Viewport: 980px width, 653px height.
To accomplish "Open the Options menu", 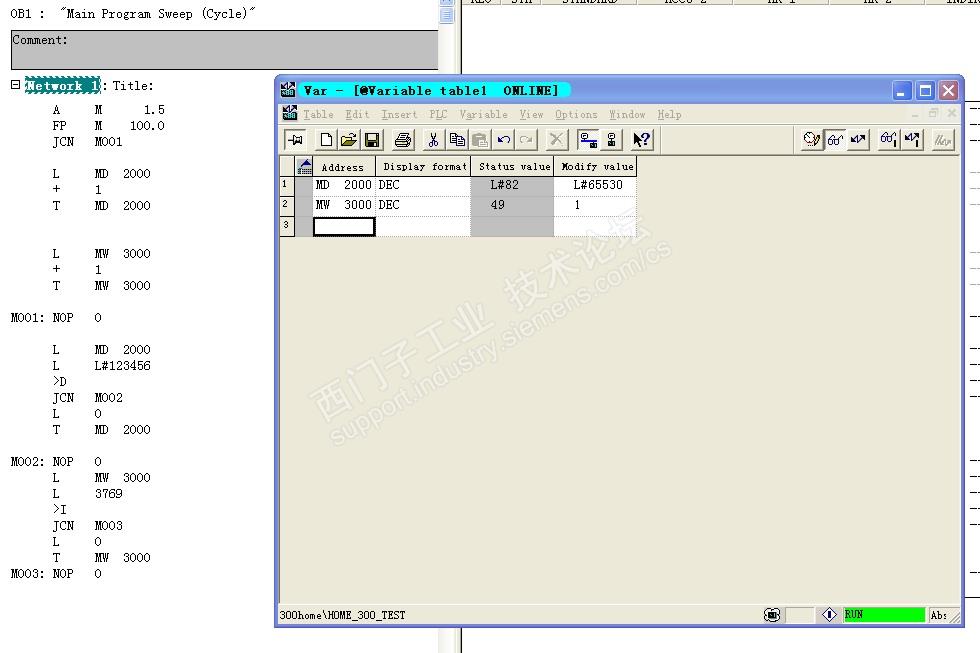I will [576, 114].
